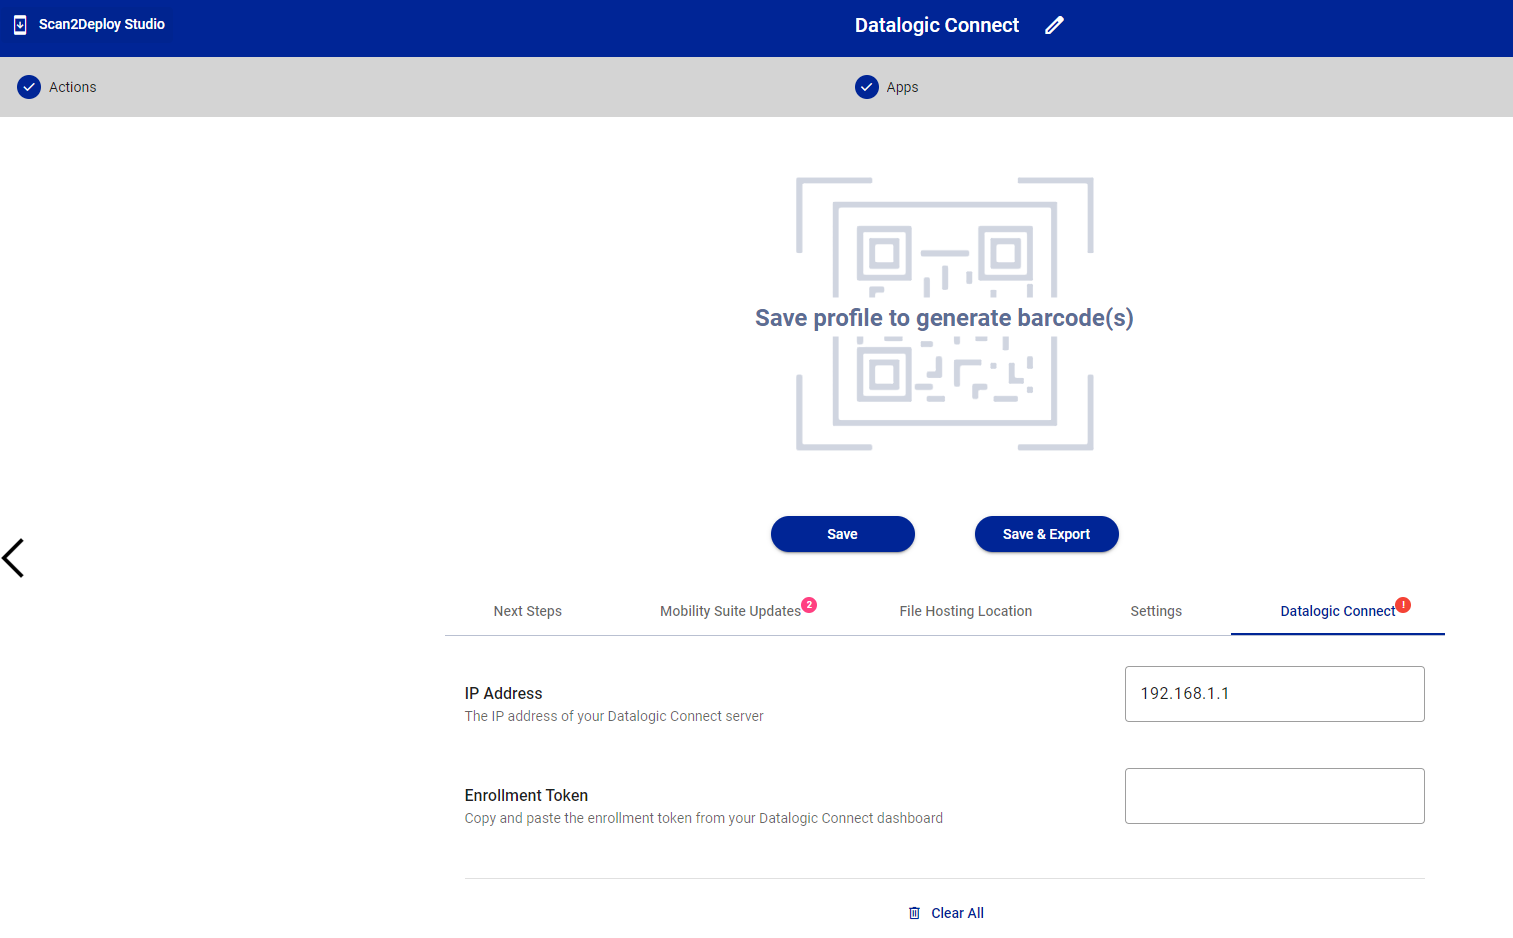
Task: Click the pencil icon to rename the profile
Action: 1054,24
